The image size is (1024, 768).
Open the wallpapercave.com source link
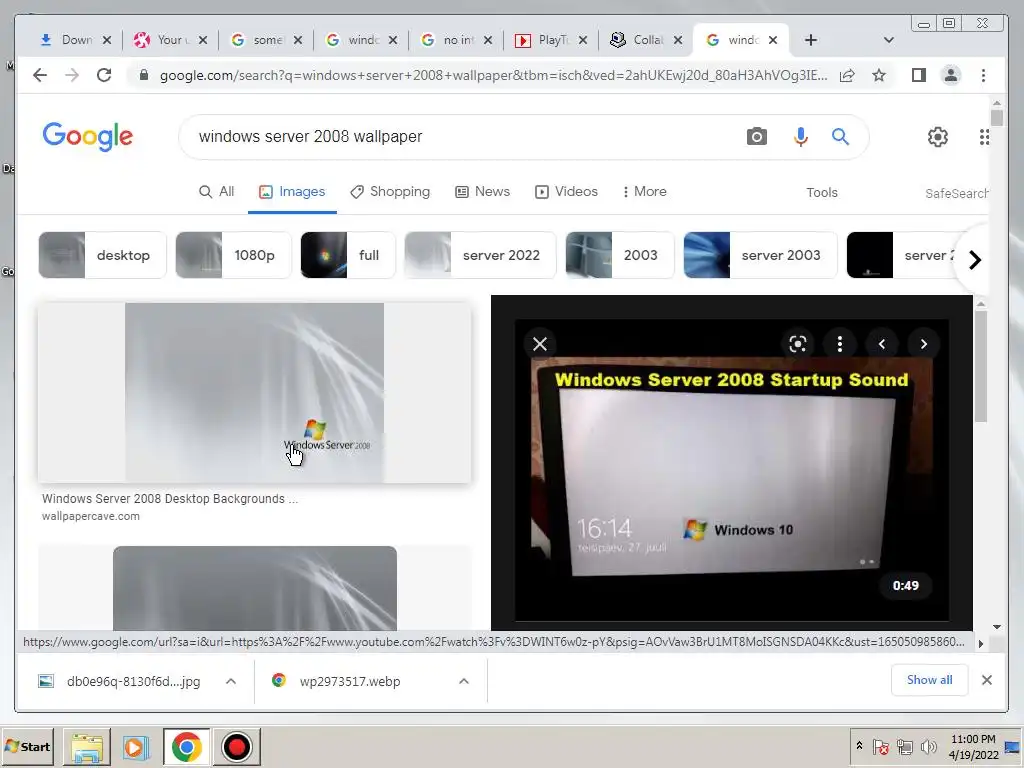[91, 516]
